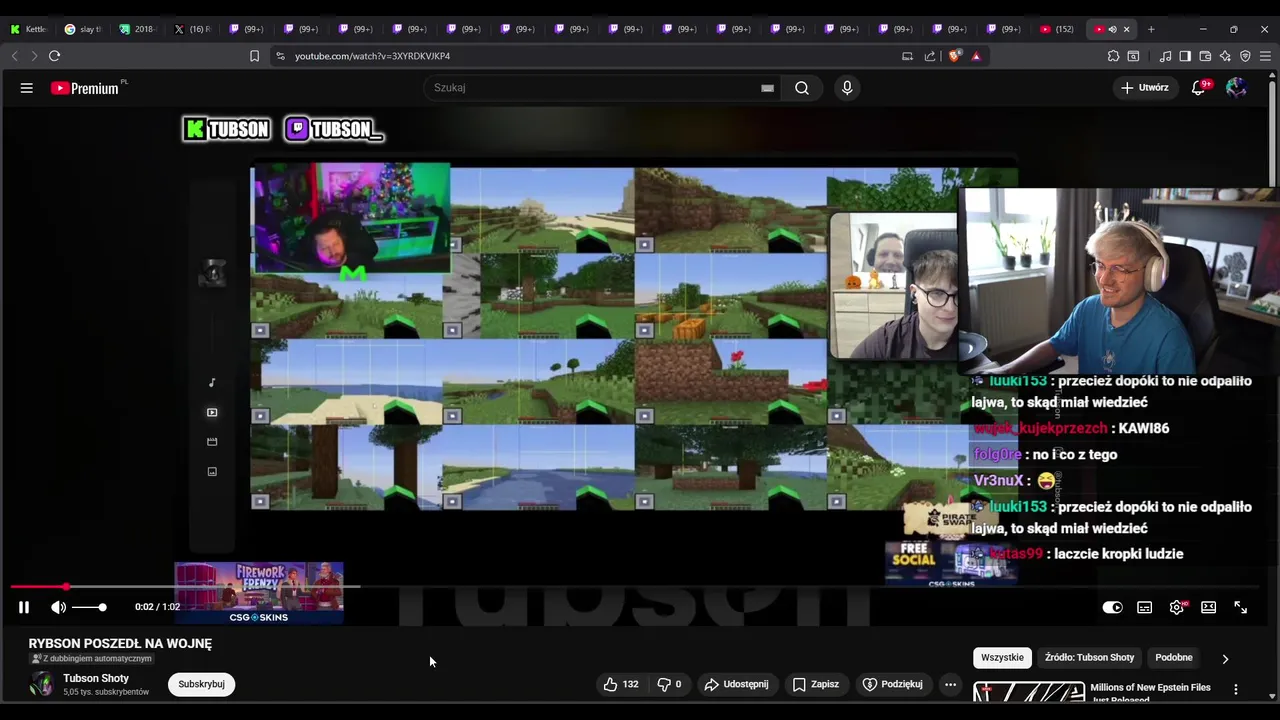This screenshot has width=1280, height=720.
Task: Open Brave Shields lion icon
Action: (953, 56)
